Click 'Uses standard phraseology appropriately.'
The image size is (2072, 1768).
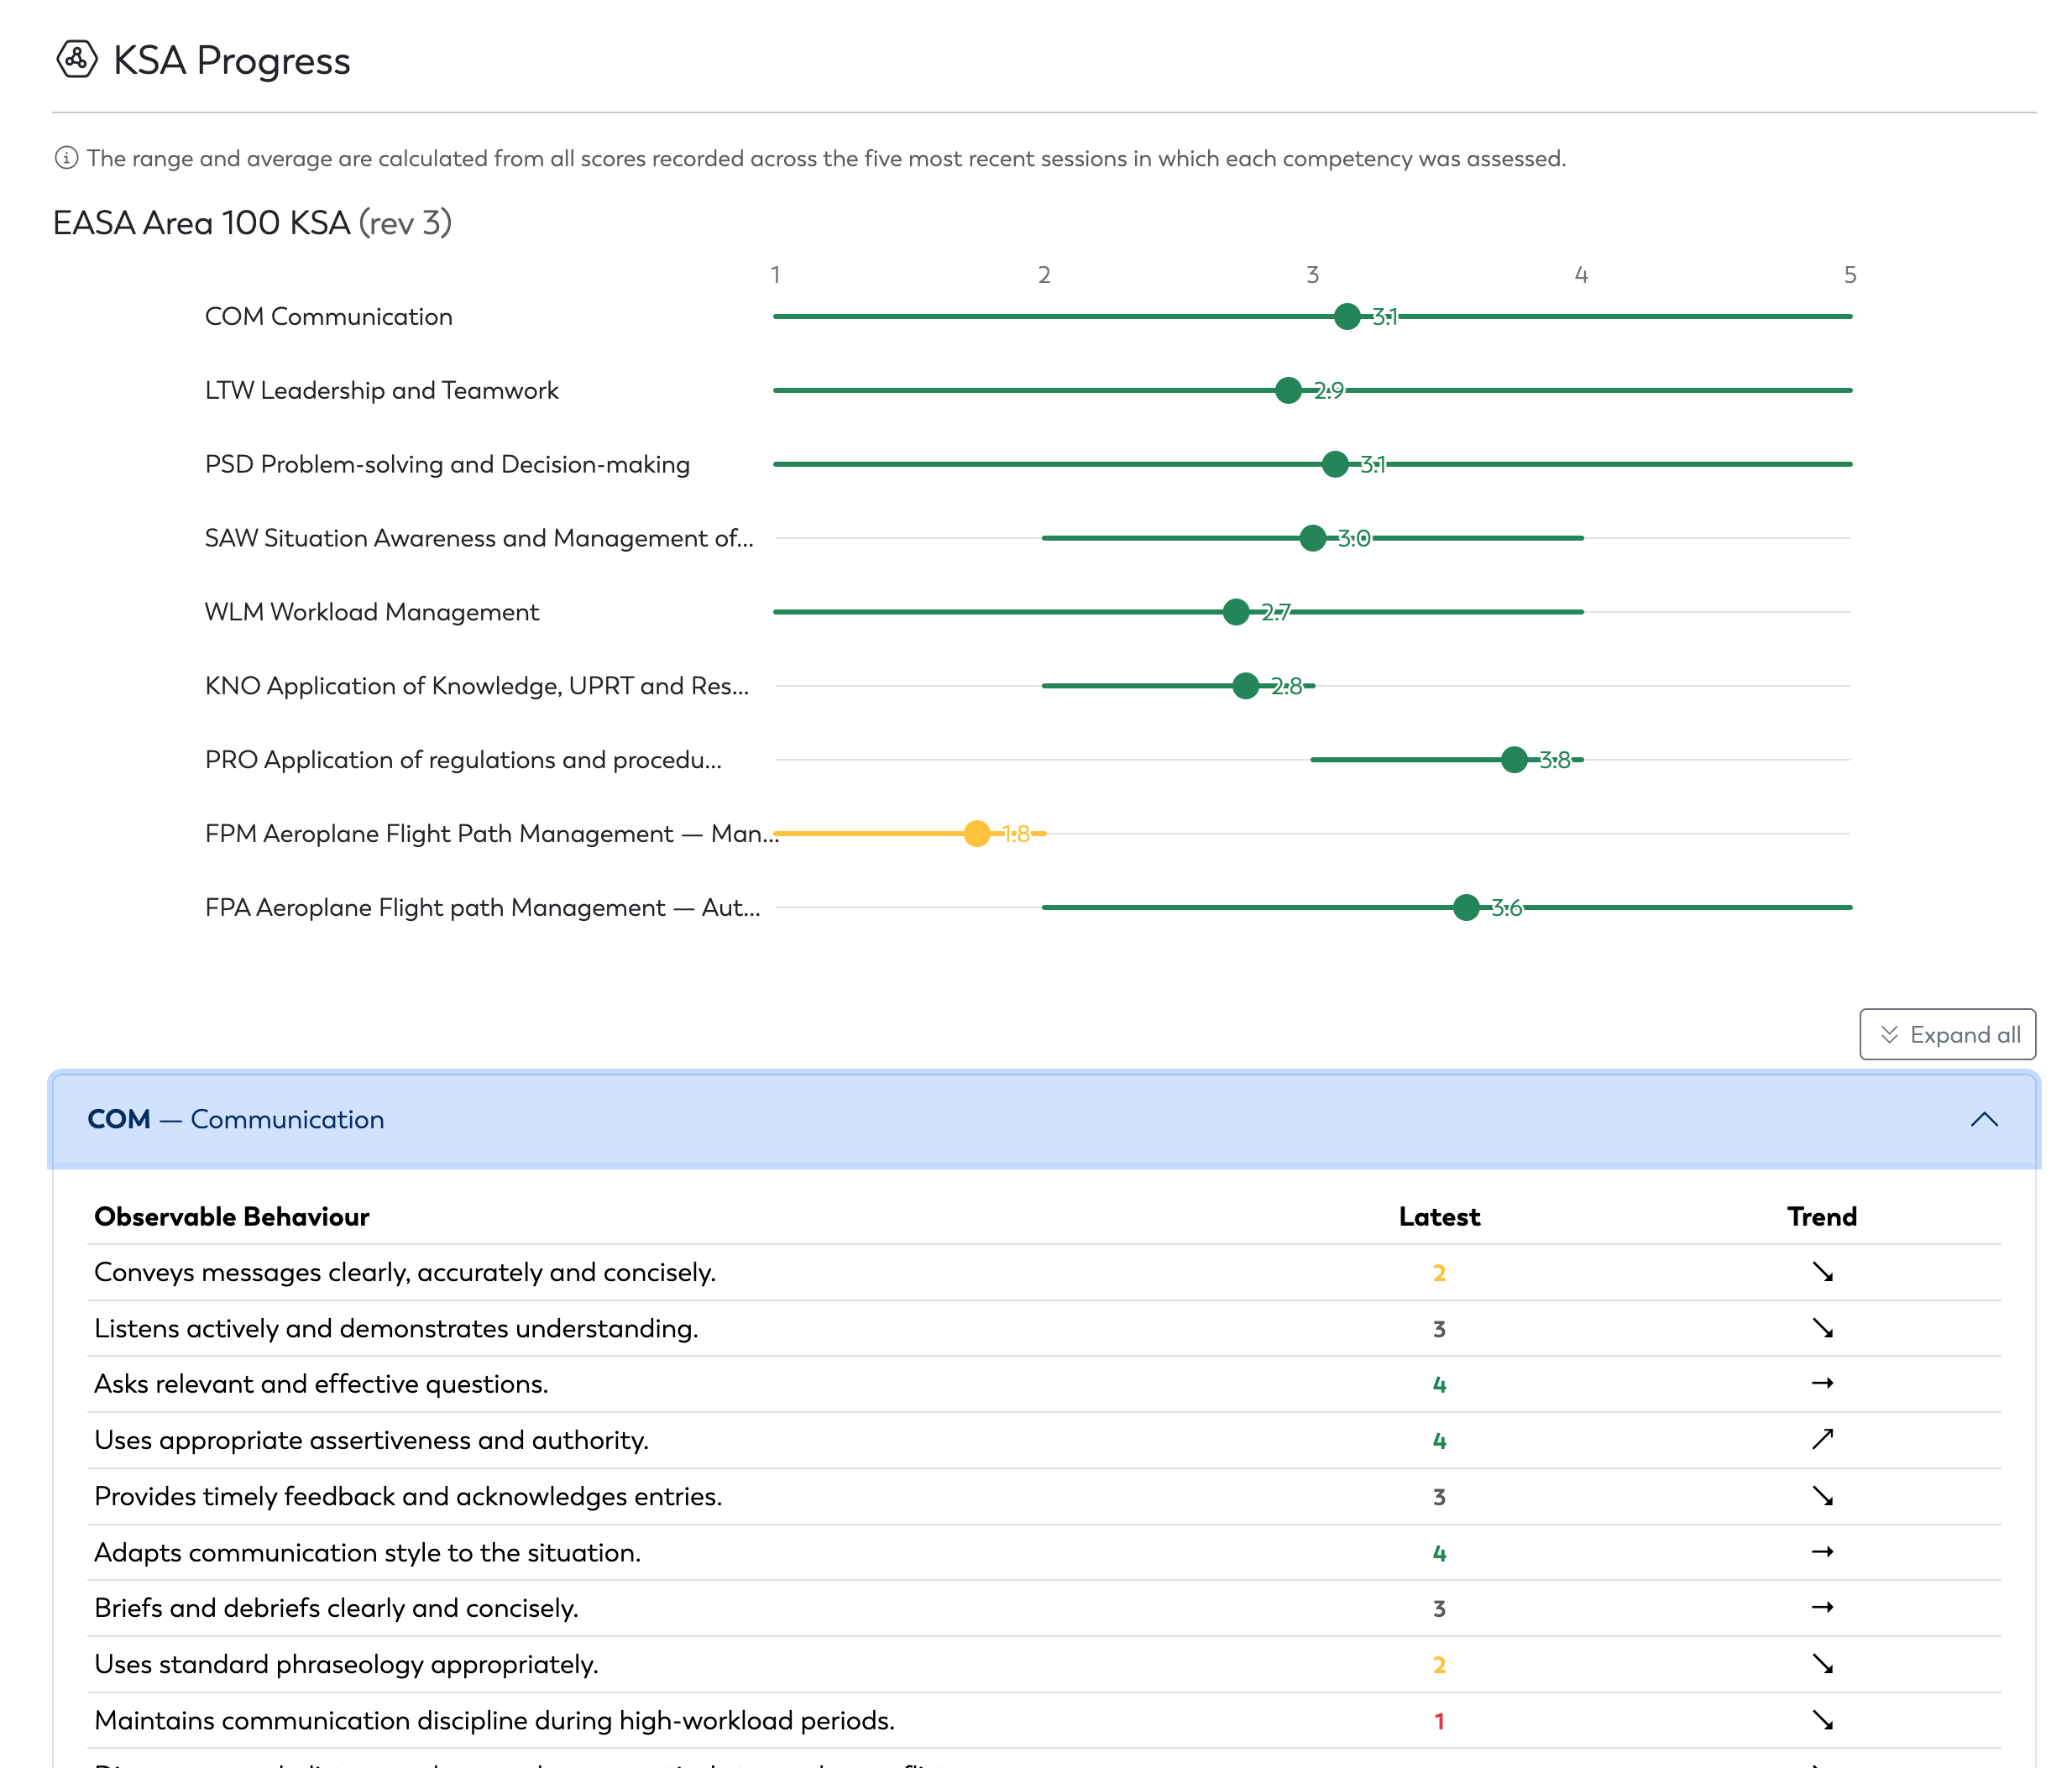(346, 1664)
